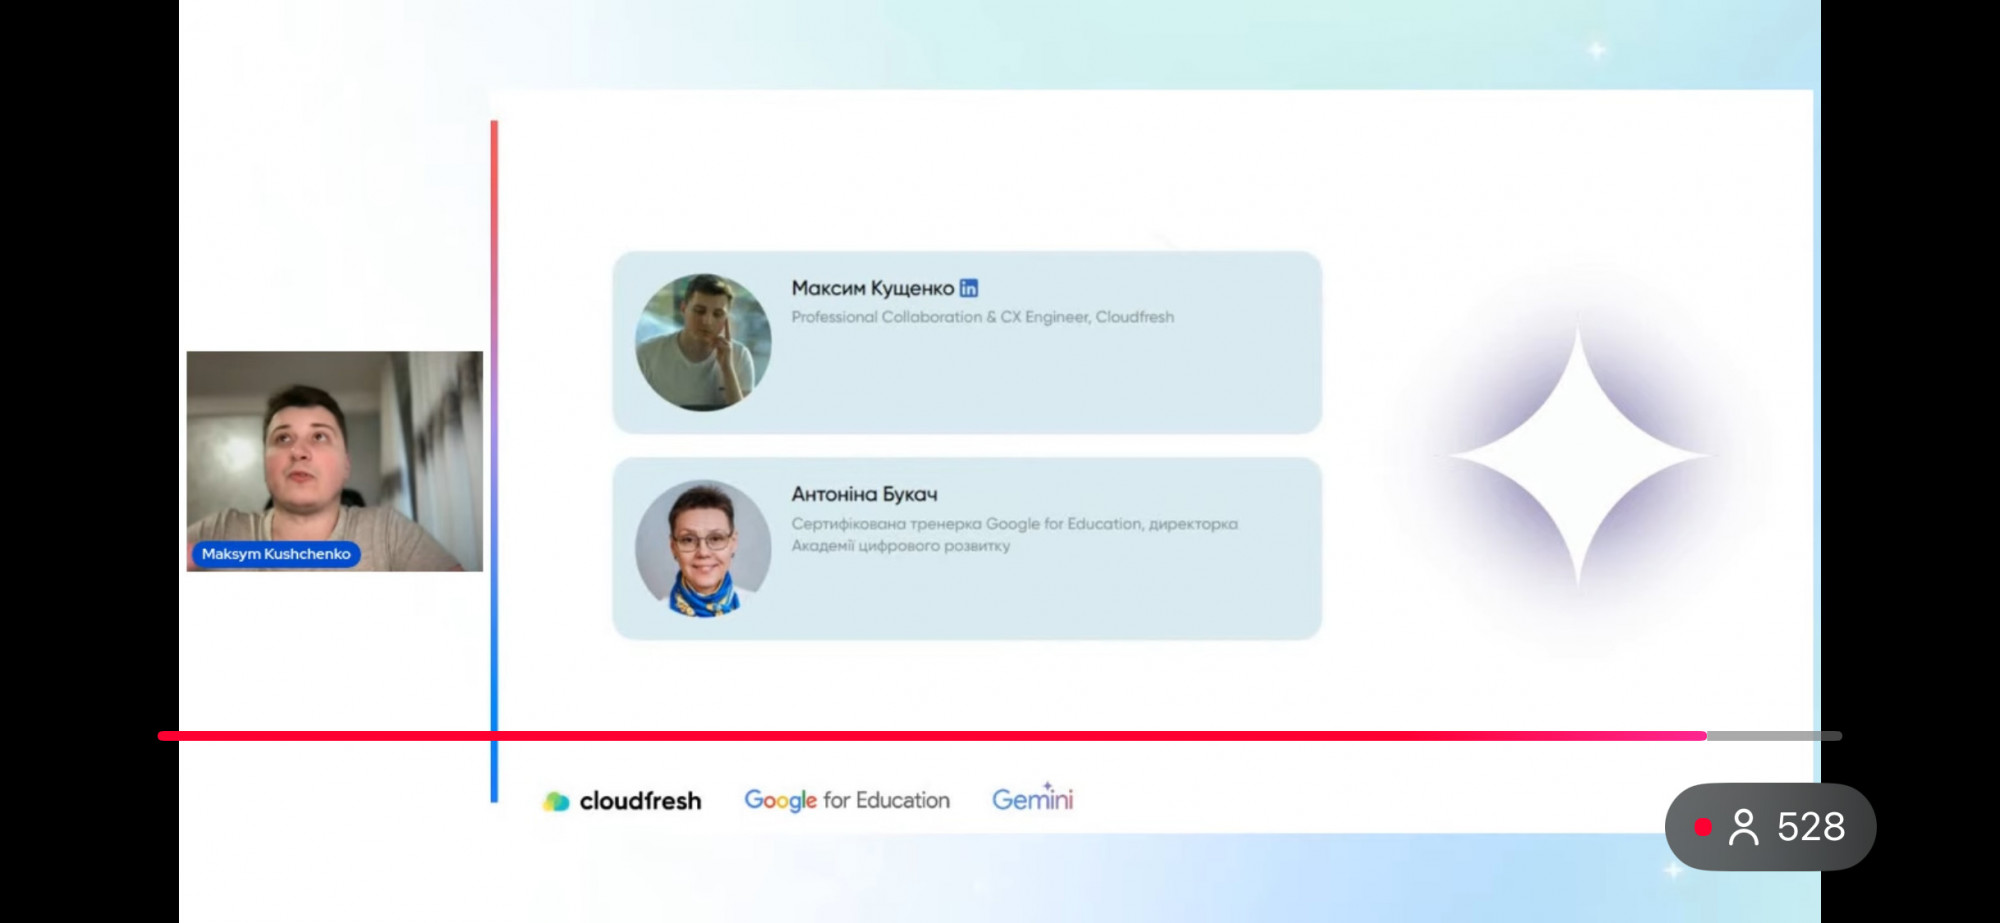
Task: Open Антоніна Букач round profile photo
Action: tap(703, 548)
